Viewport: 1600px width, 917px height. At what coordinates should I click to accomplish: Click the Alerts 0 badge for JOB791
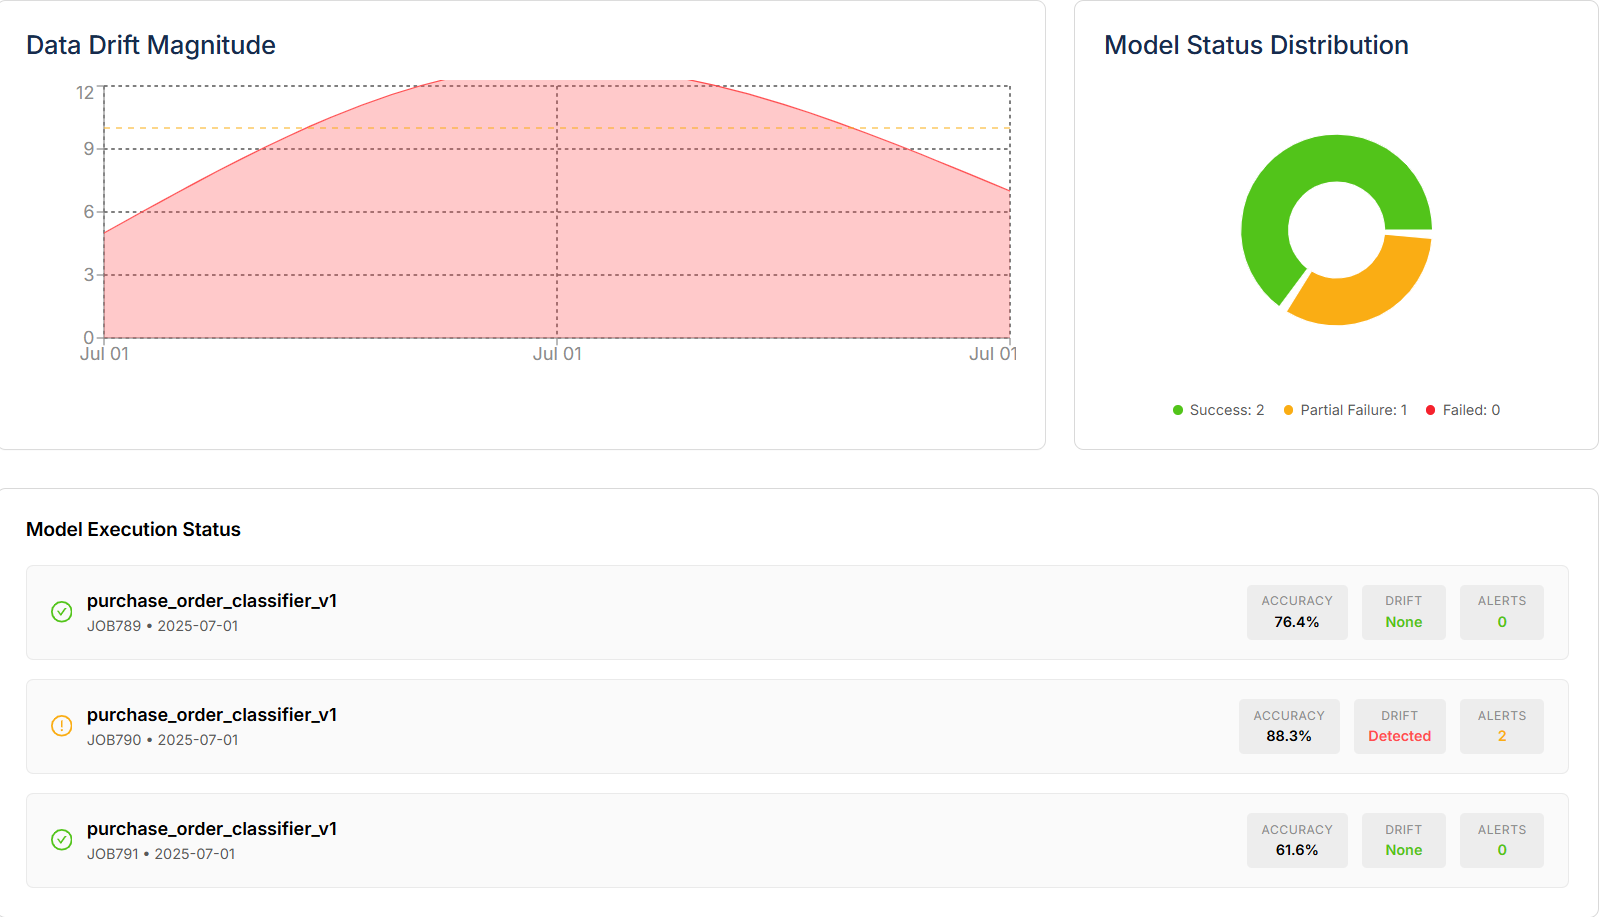1501,840
